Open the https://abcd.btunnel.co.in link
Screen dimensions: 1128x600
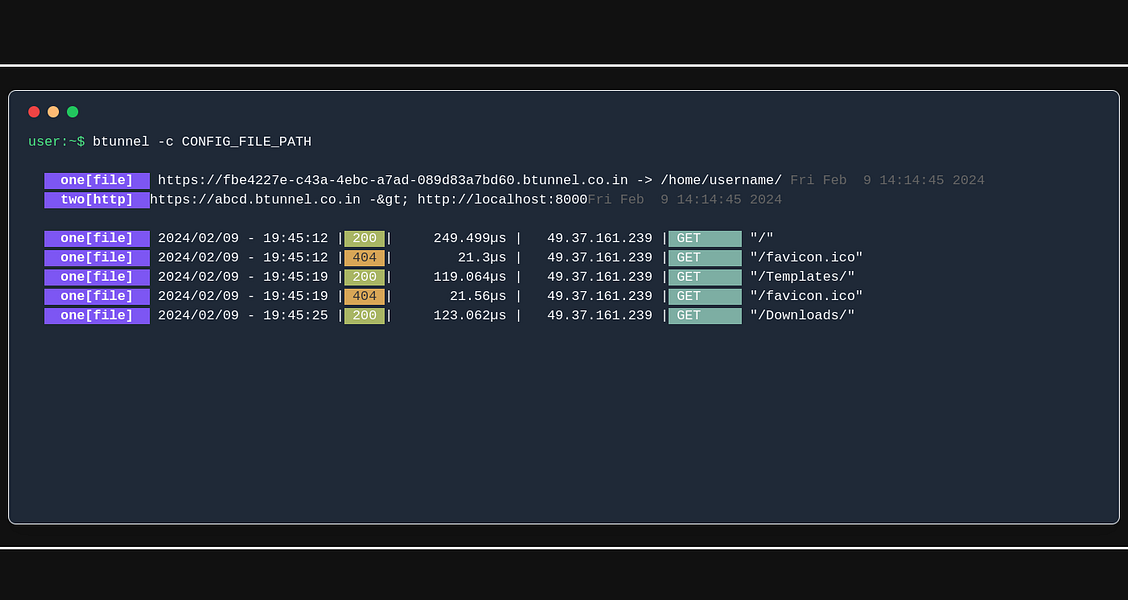pyautogui.click(x=255, y=200)
